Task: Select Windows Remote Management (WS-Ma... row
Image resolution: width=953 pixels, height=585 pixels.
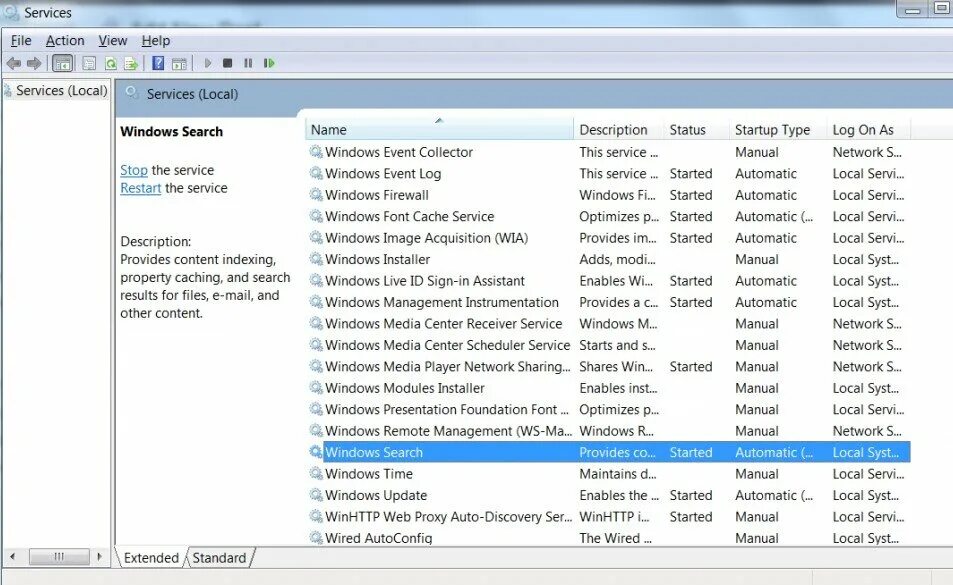Action: tap(608, 430)
